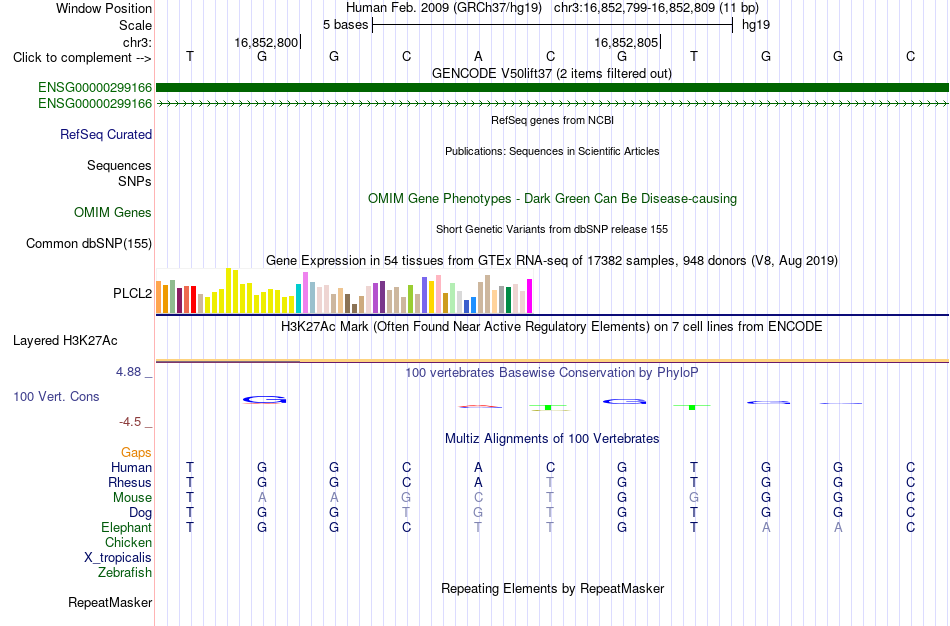
Task: Click the H3K27Ac Mark on 7 cell lines title
Action: [x=552, y=327]
